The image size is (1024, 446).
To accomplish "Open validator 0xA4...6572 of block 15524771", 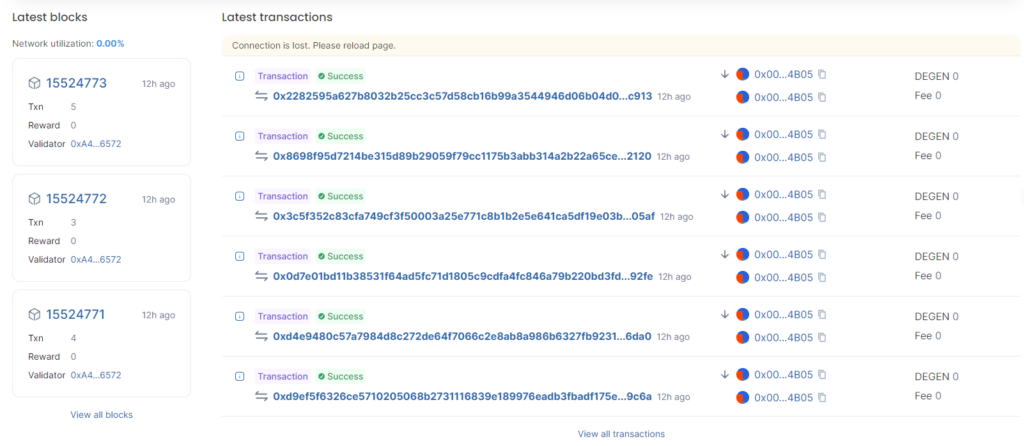I will 95,375.
